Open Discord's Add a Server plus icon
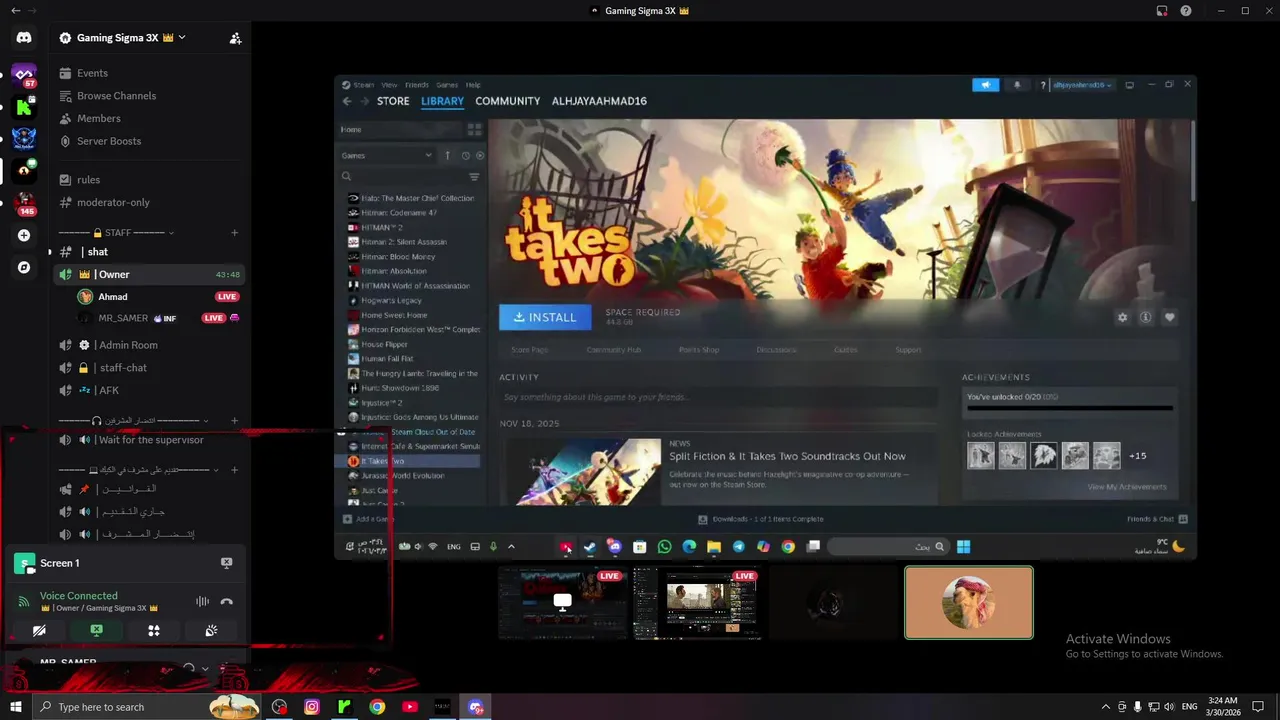The width and height of the screenshot is (1280, 720). (x=24, y=235)
